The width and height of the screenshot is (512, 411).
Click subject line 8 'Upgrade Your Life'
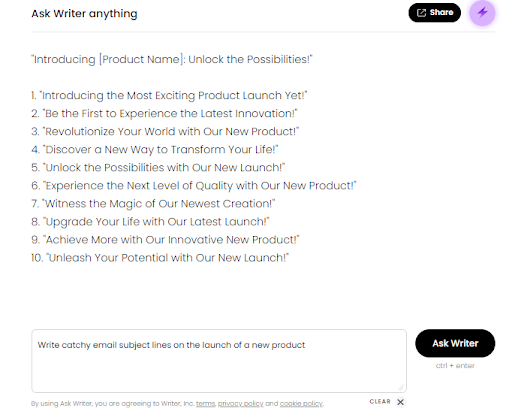(x=150, y=222)
